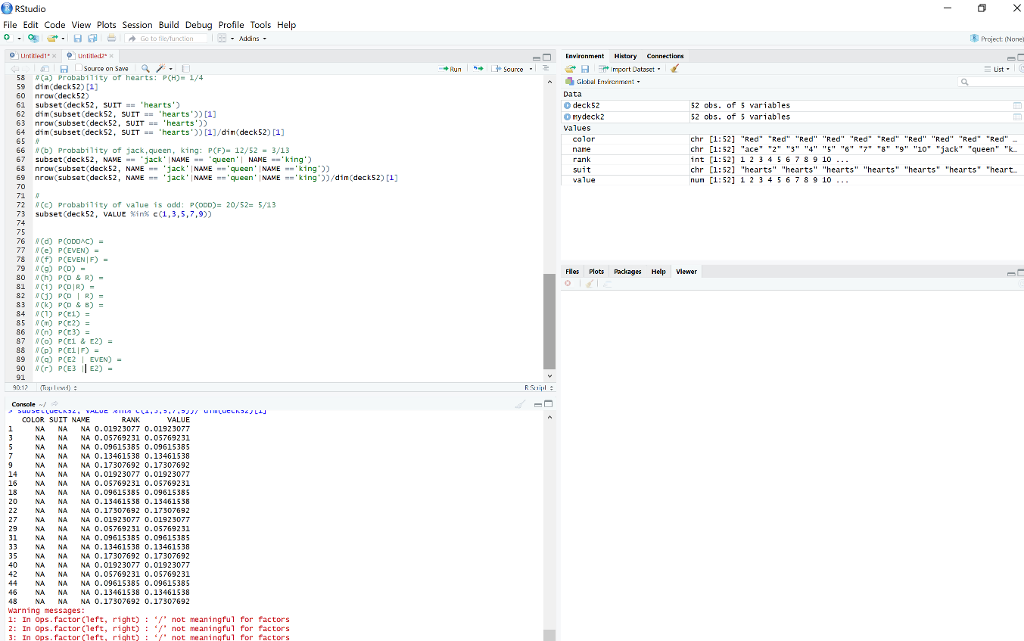Click the broom icon to clear environment objects
The width and height of the screenshot is (1024, 641).
pyautogui.click(x=675, y=69)
